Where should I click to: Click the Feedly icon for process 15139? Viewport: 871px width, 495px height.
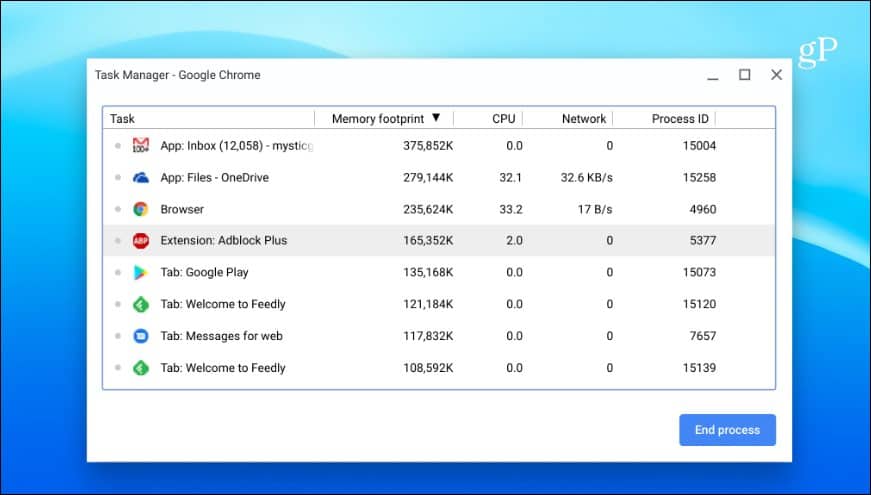141,368
